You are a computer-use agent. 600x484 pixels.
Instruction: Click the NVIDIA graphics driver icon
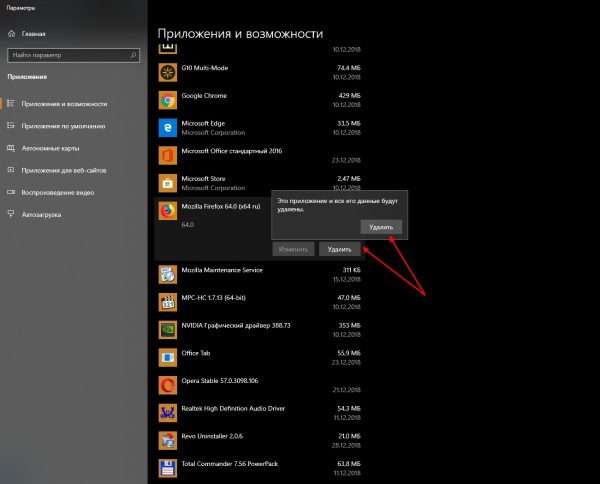click(168, 330)
